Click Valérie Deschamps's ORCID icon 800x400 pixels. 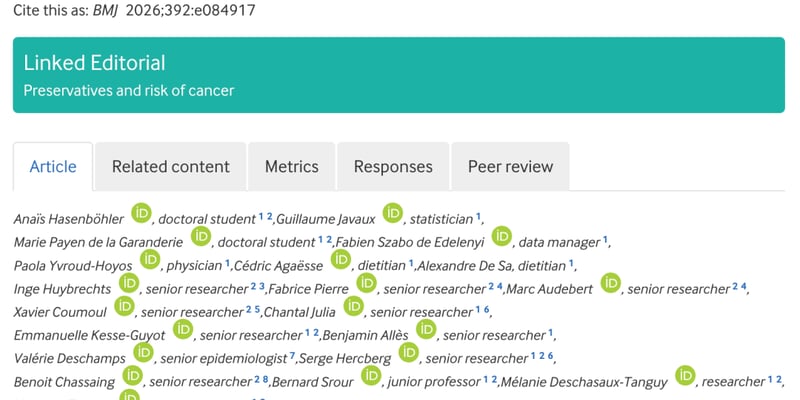(143, 354)
